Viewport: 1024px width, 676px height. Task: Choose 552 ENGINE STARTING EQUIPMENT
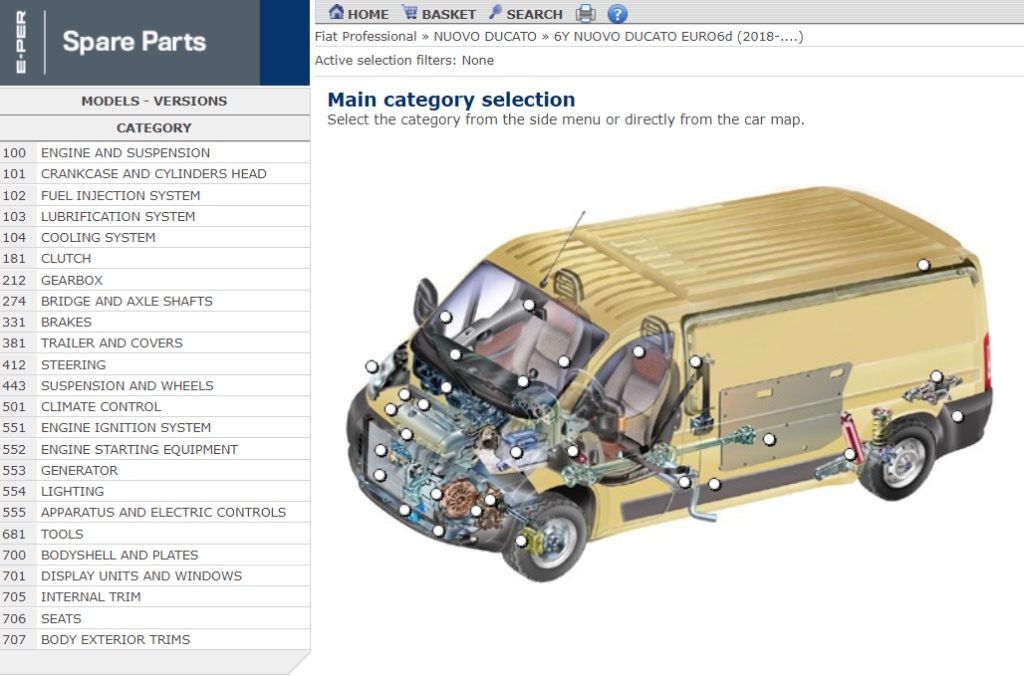click(x=155, y=449)
